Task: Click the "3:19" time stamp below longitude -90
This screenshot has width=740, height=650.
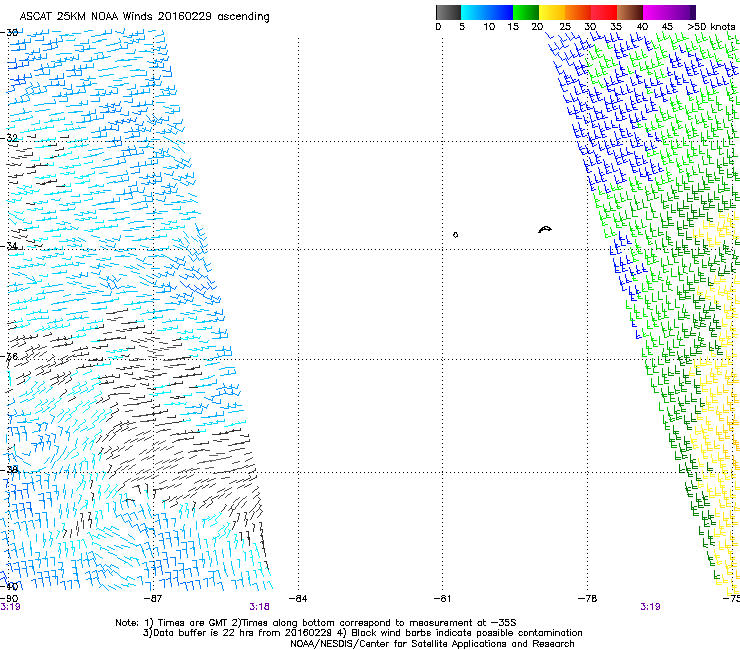Action: click(x=10, y=607)
